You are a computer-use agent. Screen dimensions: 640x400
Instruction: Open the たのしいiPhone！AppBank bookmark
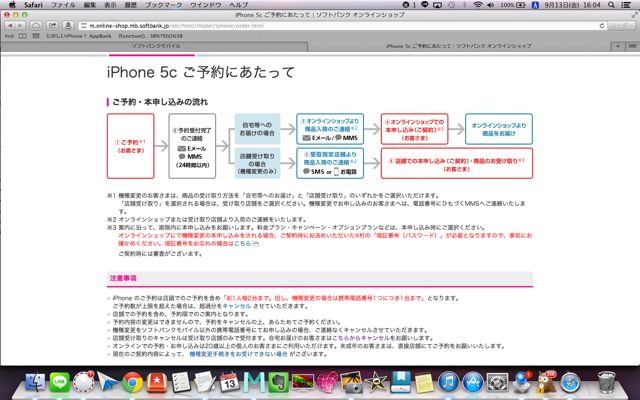[x=79, y=36]
